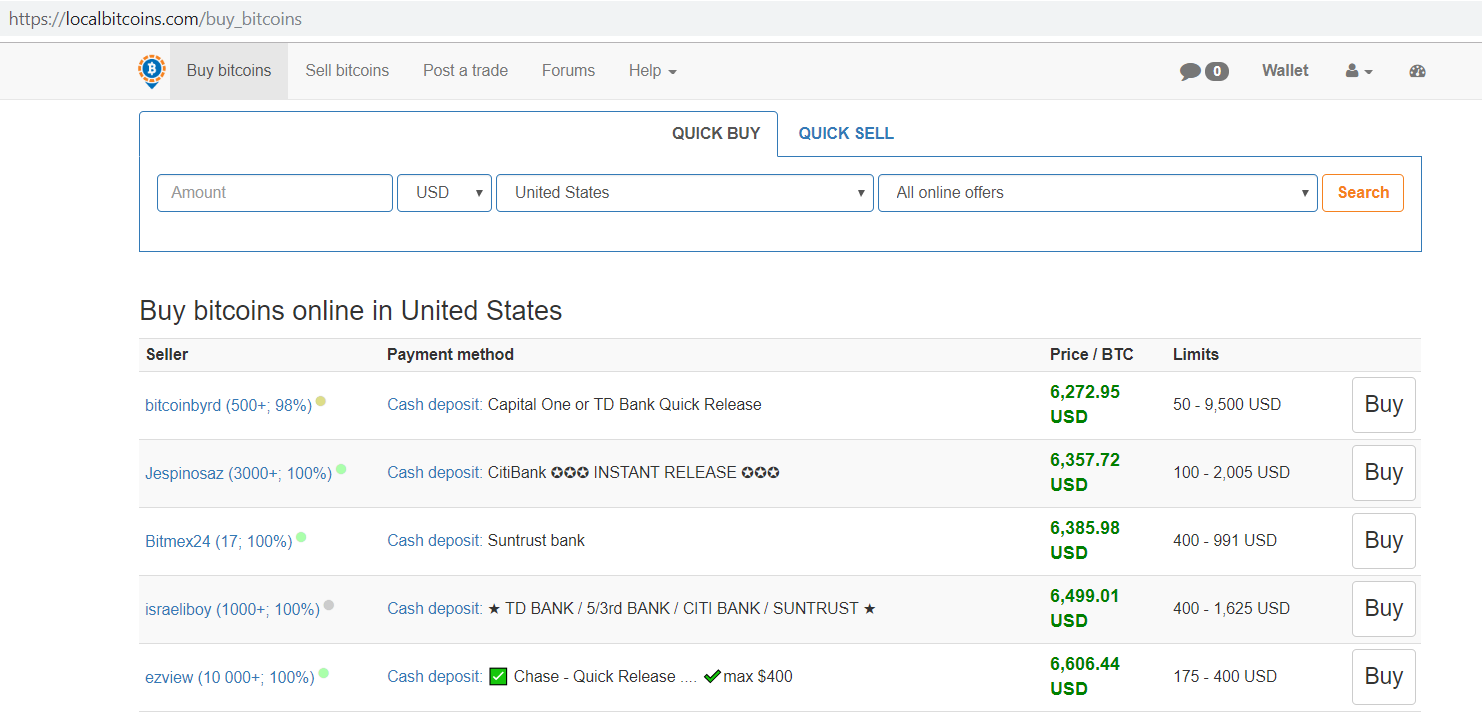Go to Sell bitcoins
This screenshot has width=1482, height=712.
tap(347, 71)
